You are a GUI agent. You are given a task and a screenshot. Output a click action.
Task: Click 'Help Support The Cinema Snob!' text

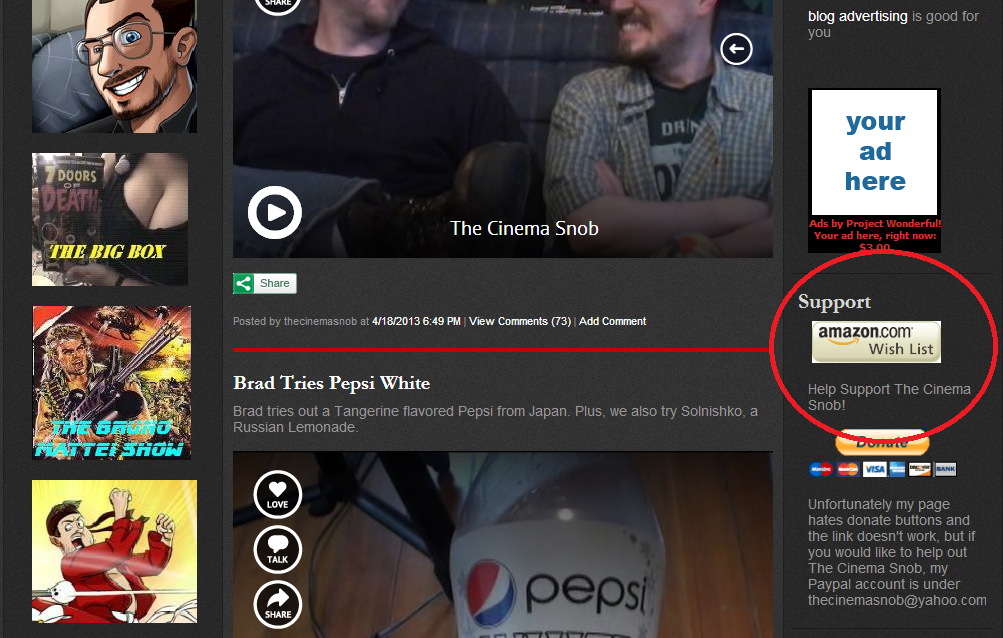pyautogui.click(x=888, y=397)
